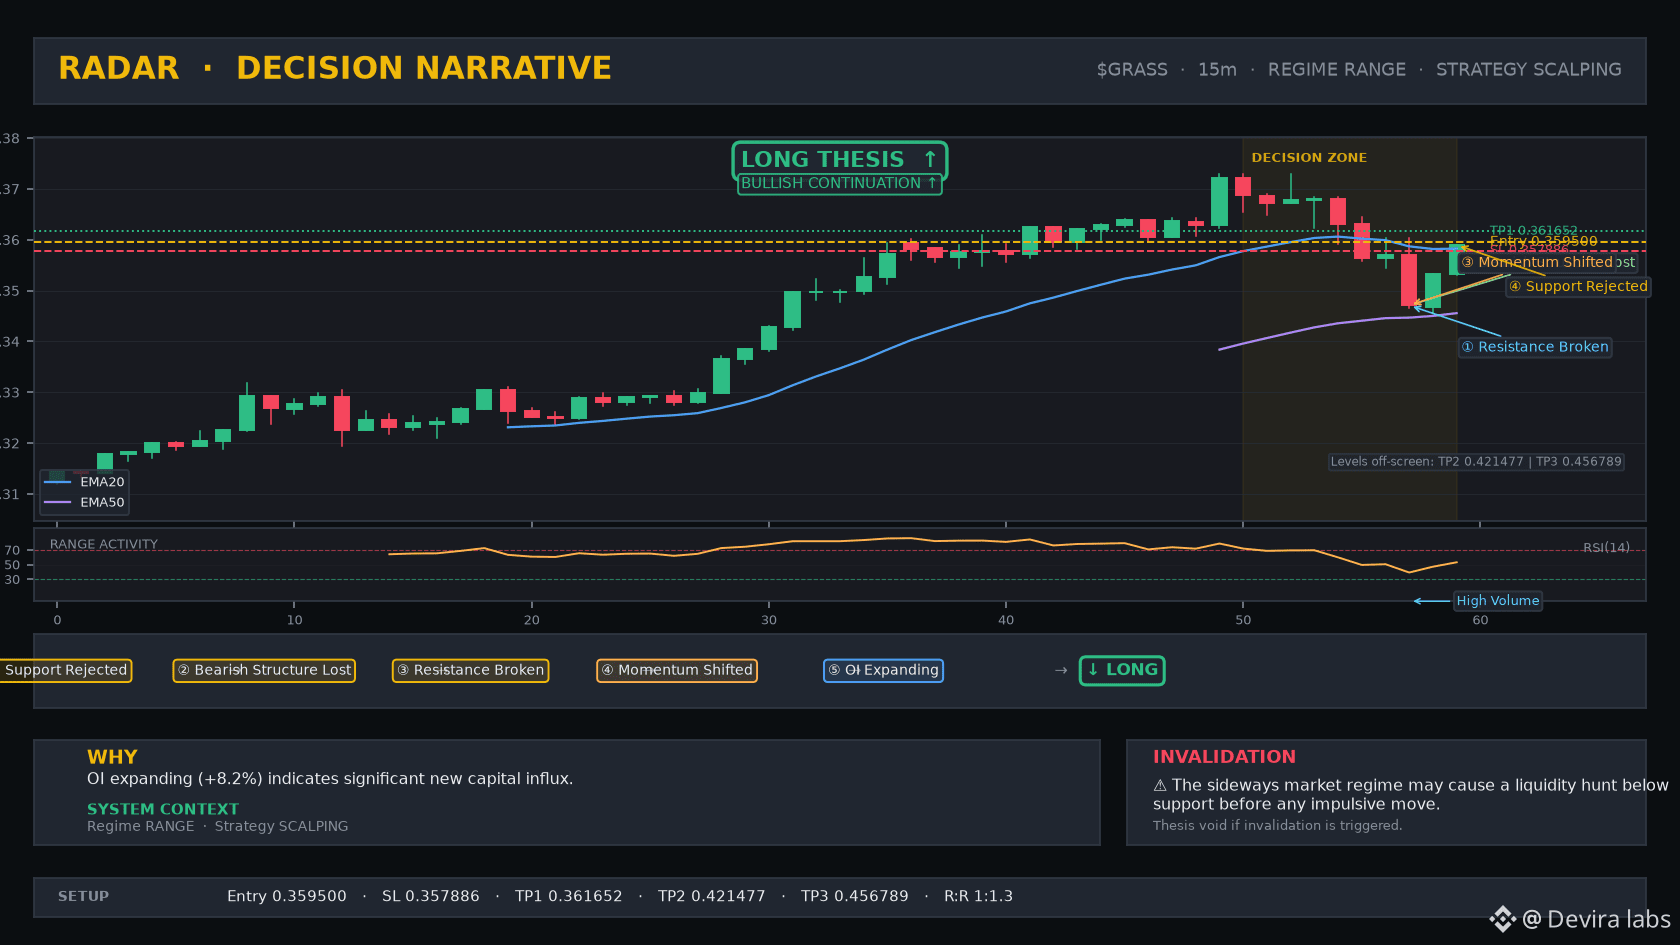Click the SETUP label in the bottom bar

coord(83,896)
